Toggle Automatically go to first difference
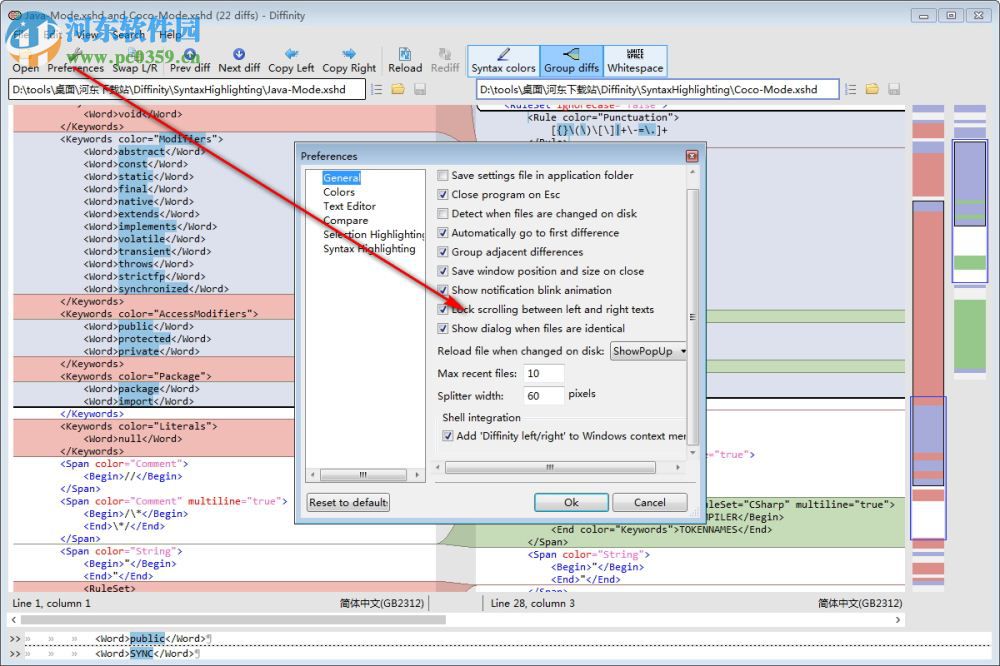Image resolution: width=1000 pixels, height=666 pixels. coord(443,232)
